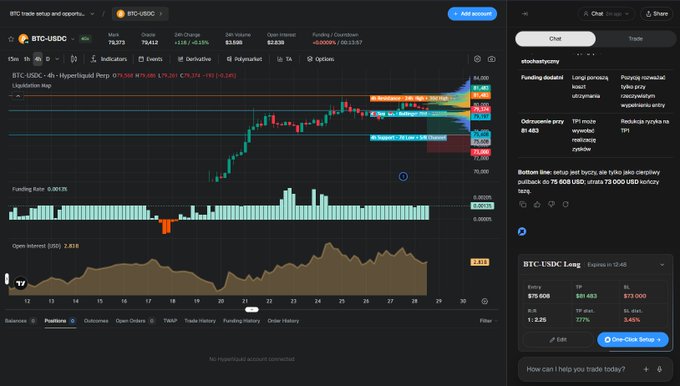Click the $75 608 Entry value
The width and height of the screenshot is (680, 386).
[x=539, y=296]
